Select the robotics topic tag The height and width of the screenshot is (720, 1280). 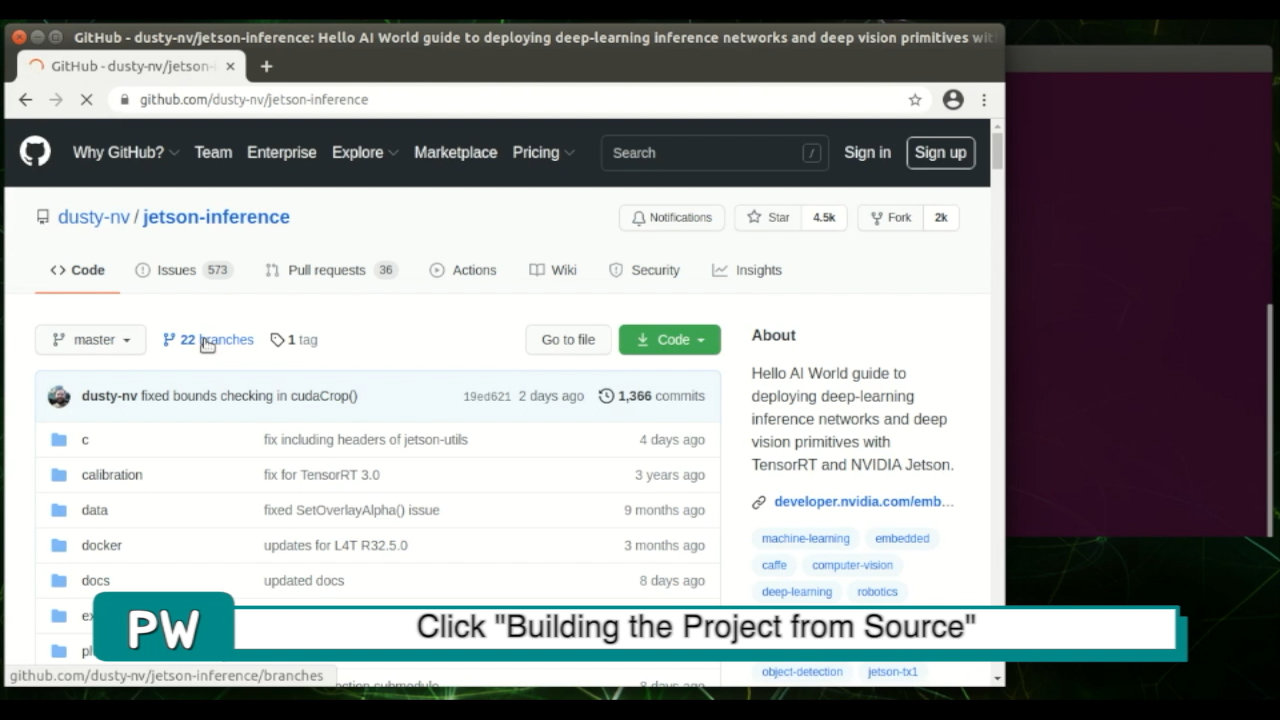pos(877,592)
